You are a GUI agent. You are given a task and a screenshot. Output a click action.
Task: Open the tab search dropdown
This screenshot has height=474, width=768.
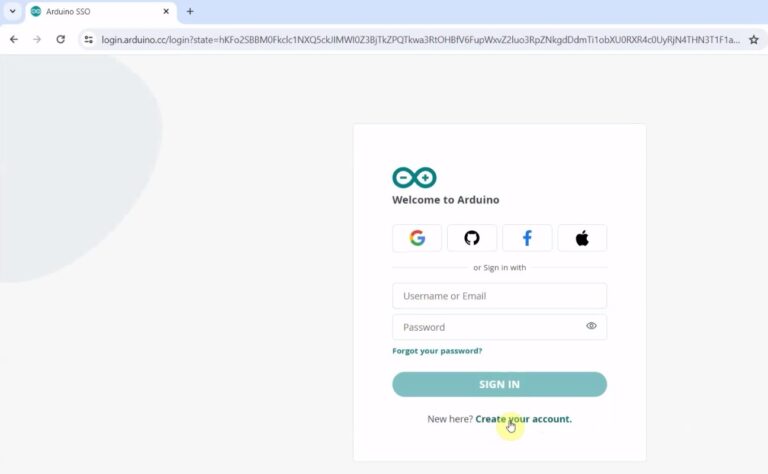click(x=11, y=12)
